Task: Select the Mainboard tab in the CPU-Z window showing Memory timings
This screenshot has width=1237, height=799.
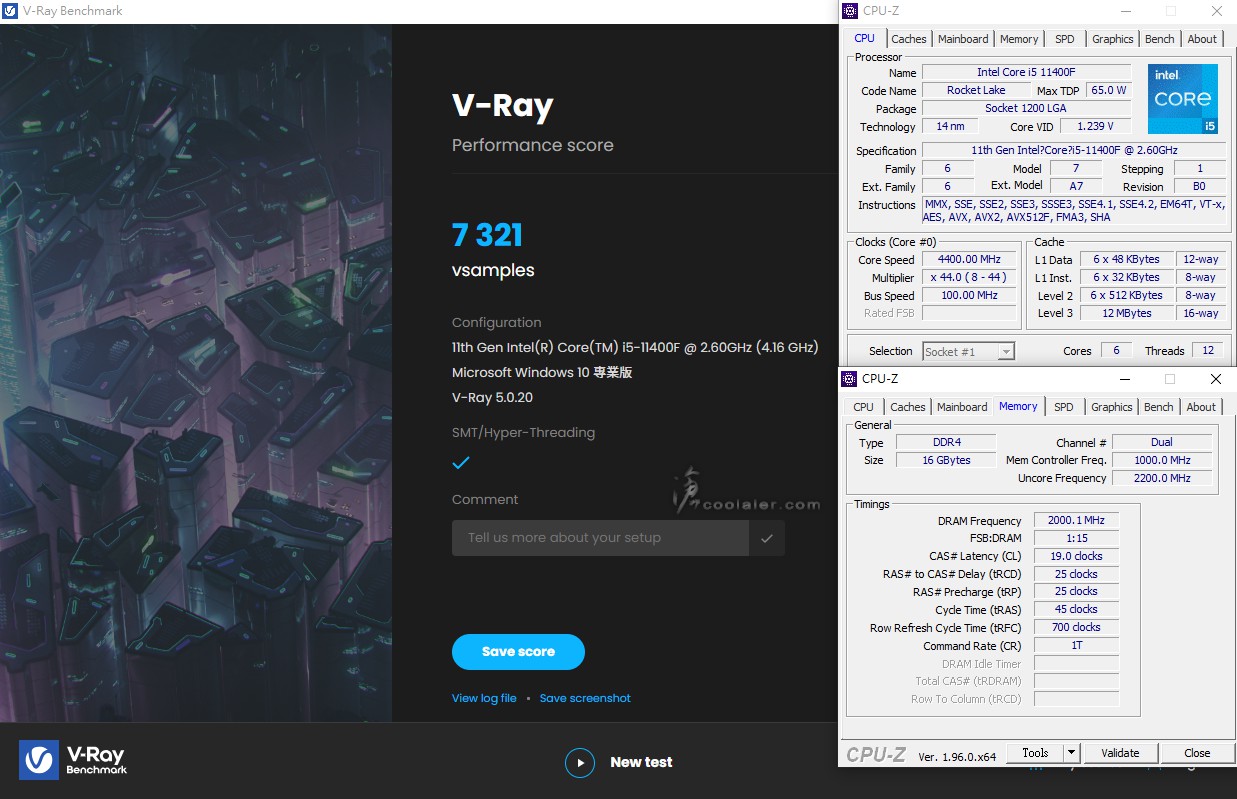Action: pos(962,407)
